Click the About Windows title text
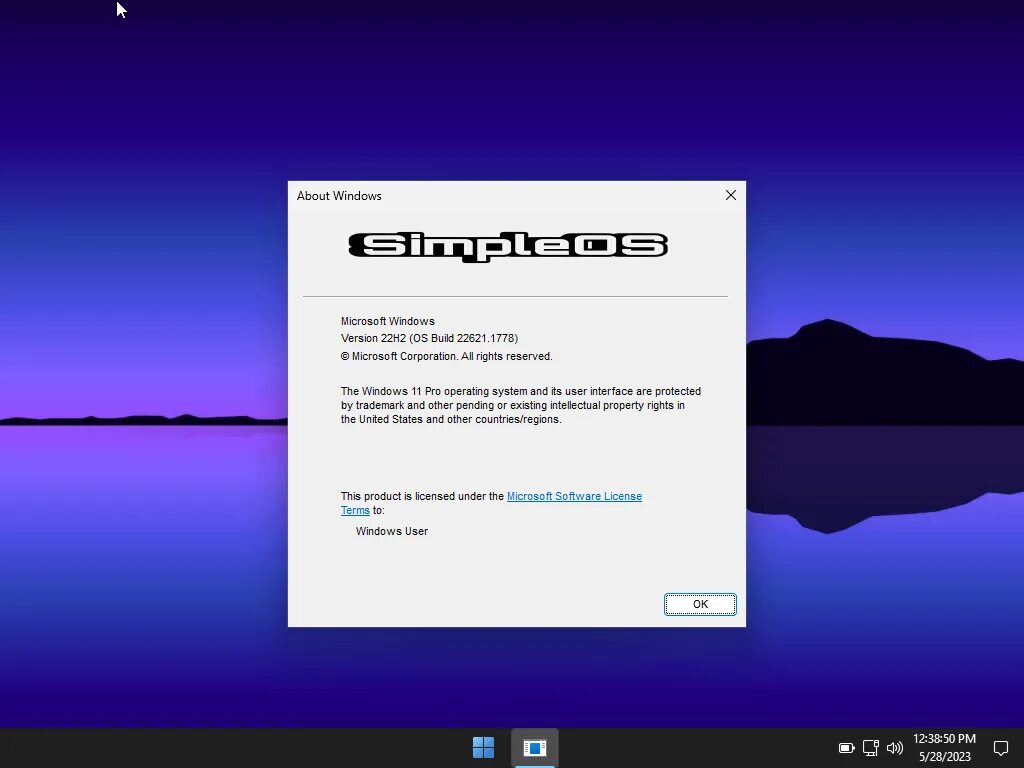Screen dimensions: 1024x768 [x=339, y=196]
